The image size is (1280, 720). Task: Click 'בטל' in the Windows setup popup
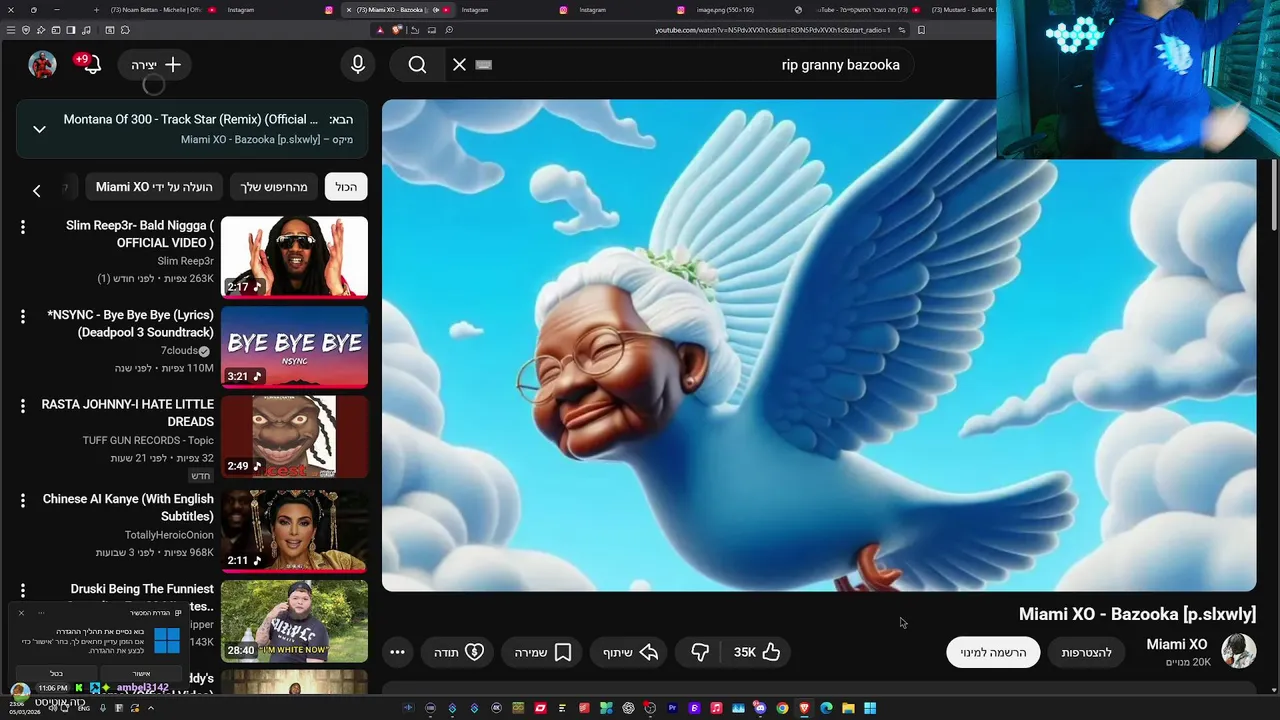pos(57,673)
